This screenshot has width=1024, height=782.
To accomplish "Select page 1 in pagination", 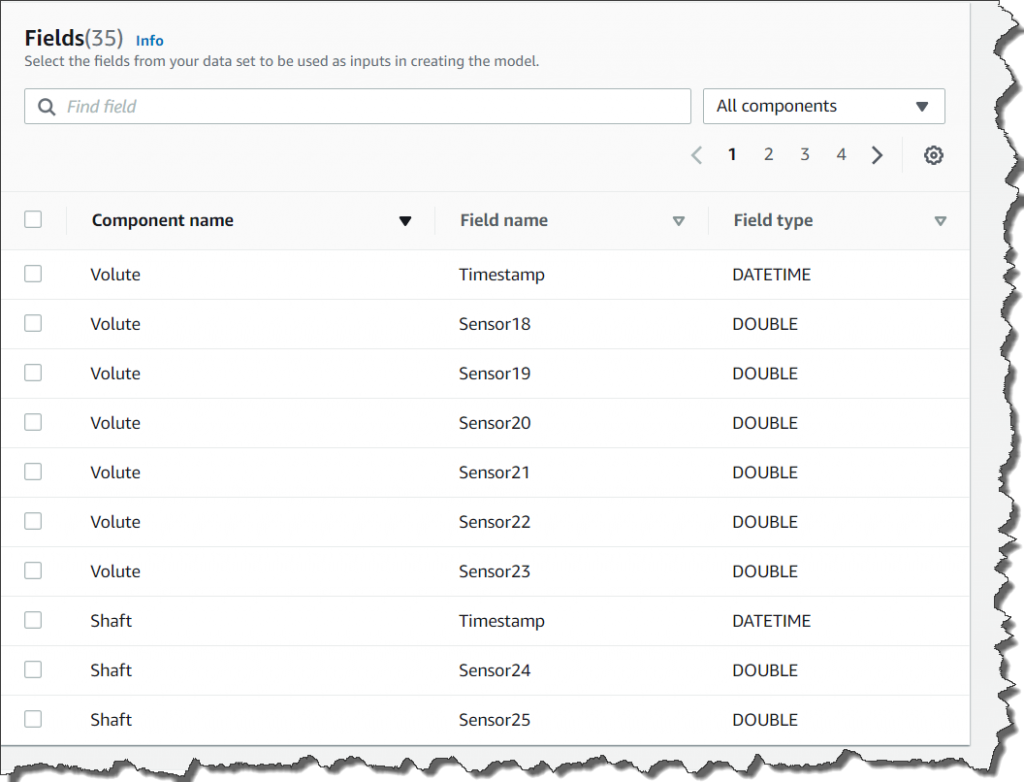I will (732, 155).
